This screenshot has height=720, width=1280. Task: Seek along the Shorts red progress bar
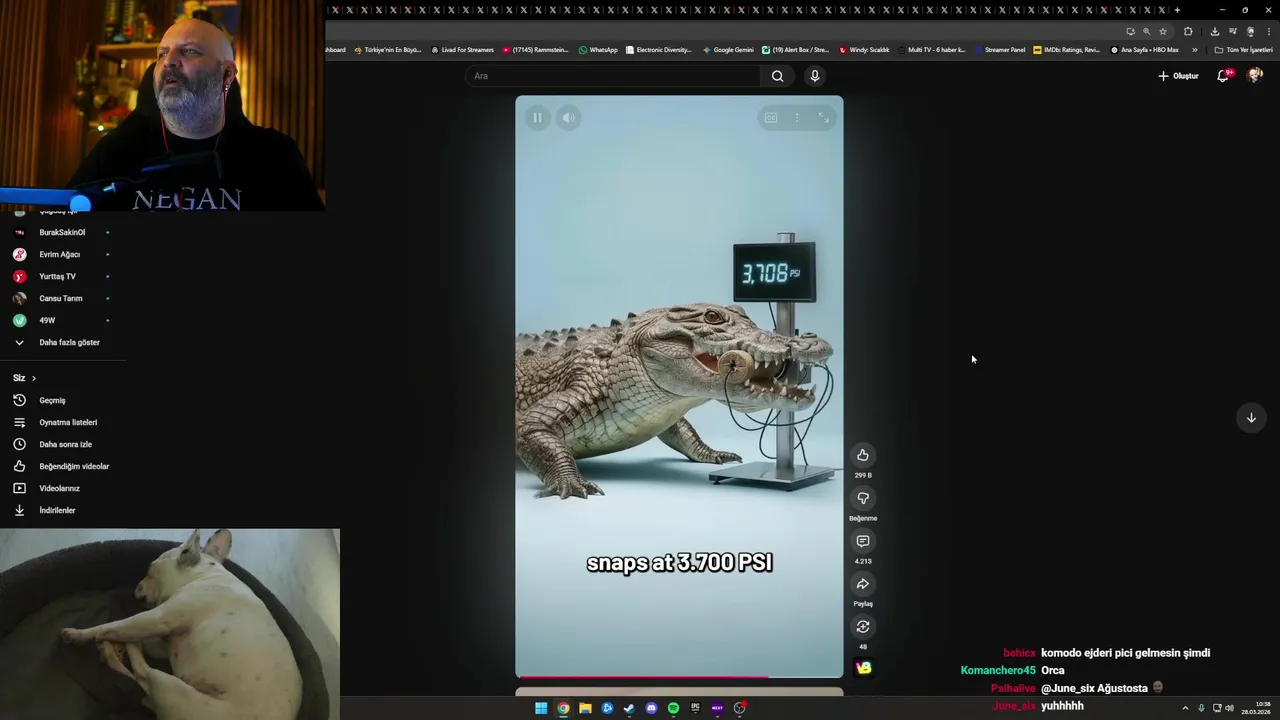coord(679,677)
